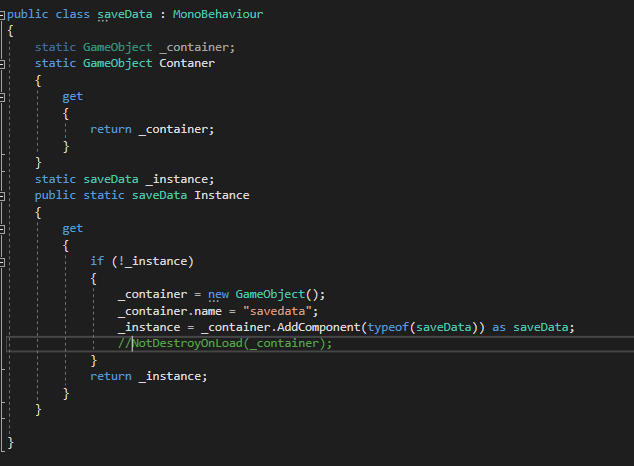Screen dimensions: 634x466
Task: Collapse the saveData class fold marker
Action: 2,15
